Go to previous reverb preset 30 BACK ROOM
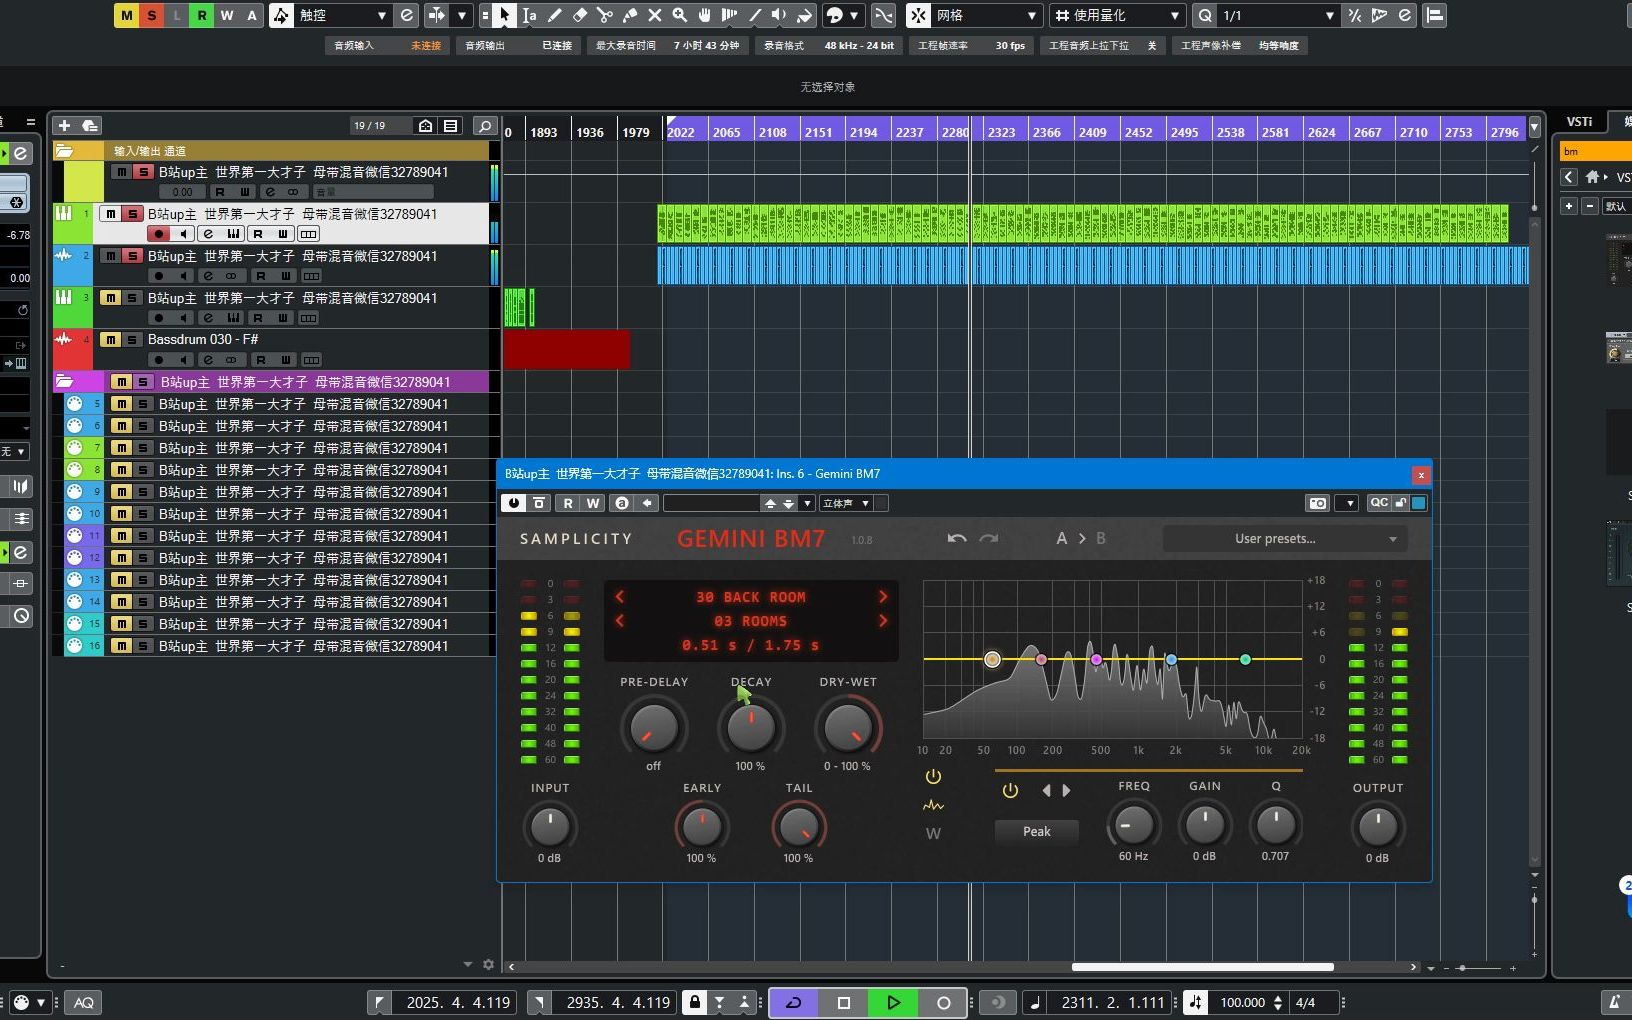The height and width of the screenshot is (1020, 1632). pos(620,597)
